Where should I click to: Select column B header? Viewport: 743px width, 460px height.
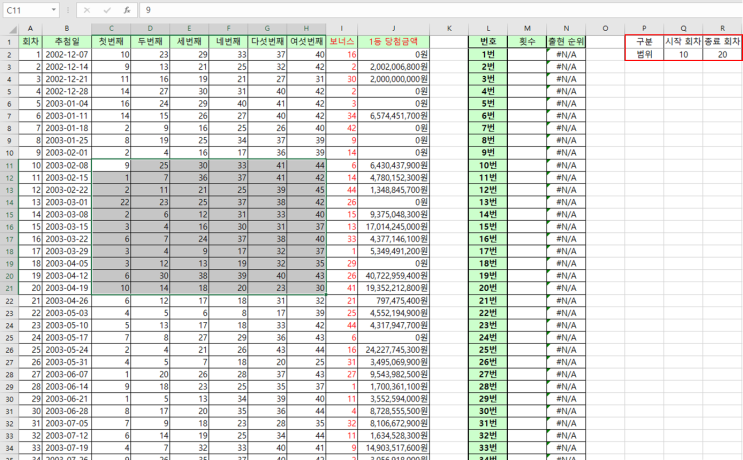67,29
